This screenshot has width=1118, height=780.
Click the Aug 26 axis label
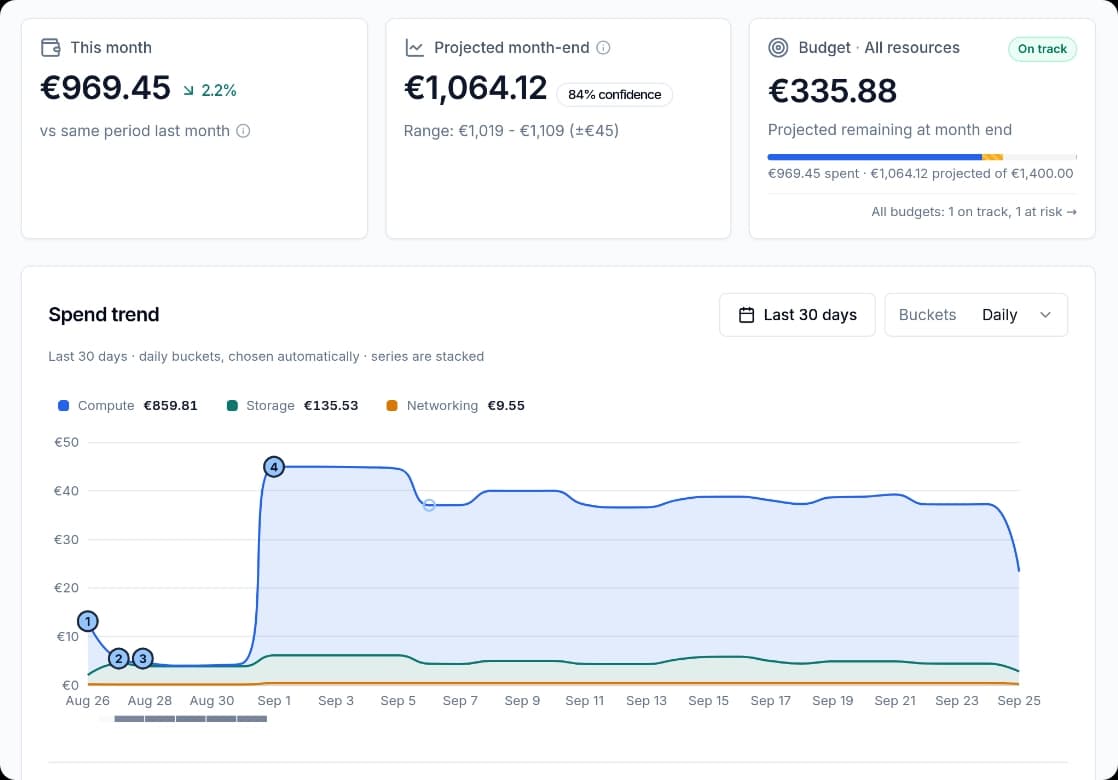88,701
